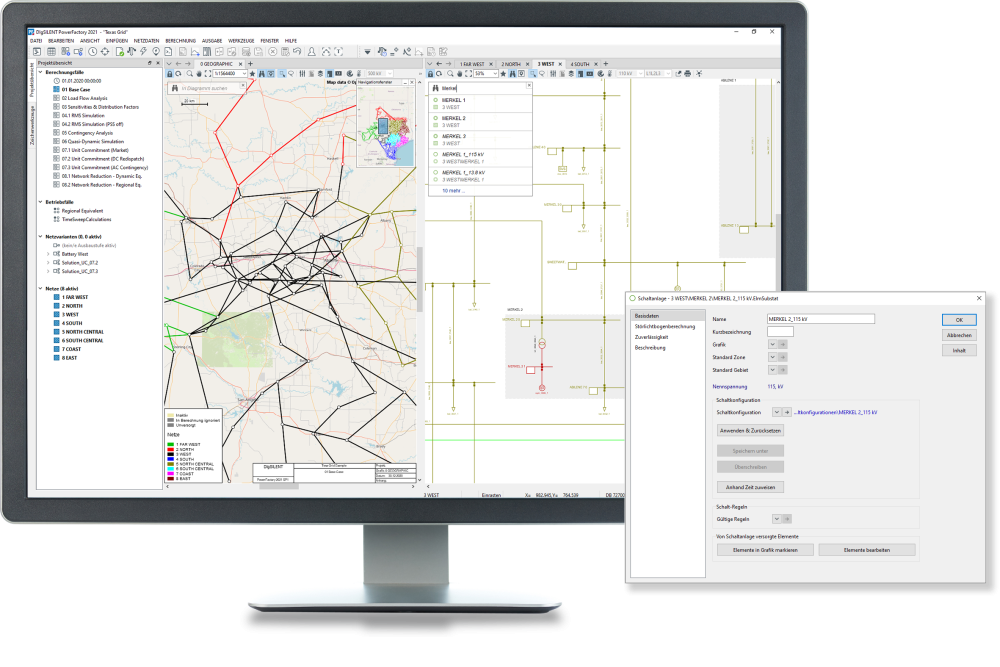
Task: Open the NETZDATEN menu
Action: (147, 41)
